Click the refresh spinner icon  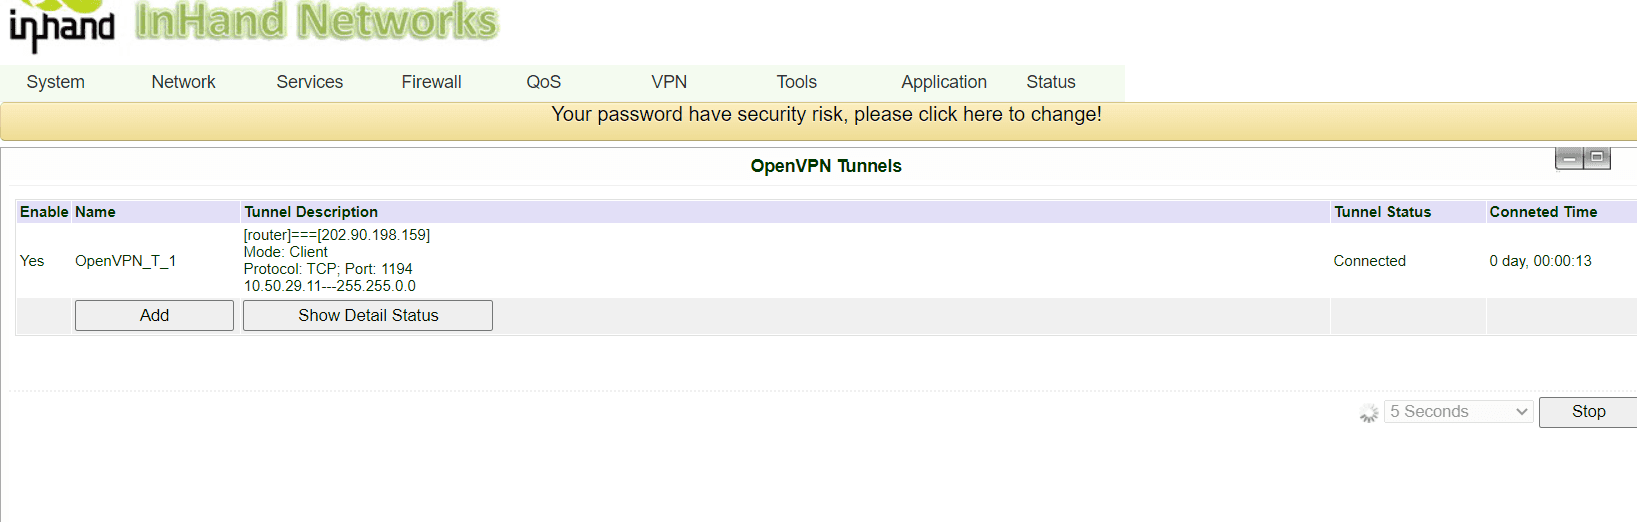(x=1368, y=413)
